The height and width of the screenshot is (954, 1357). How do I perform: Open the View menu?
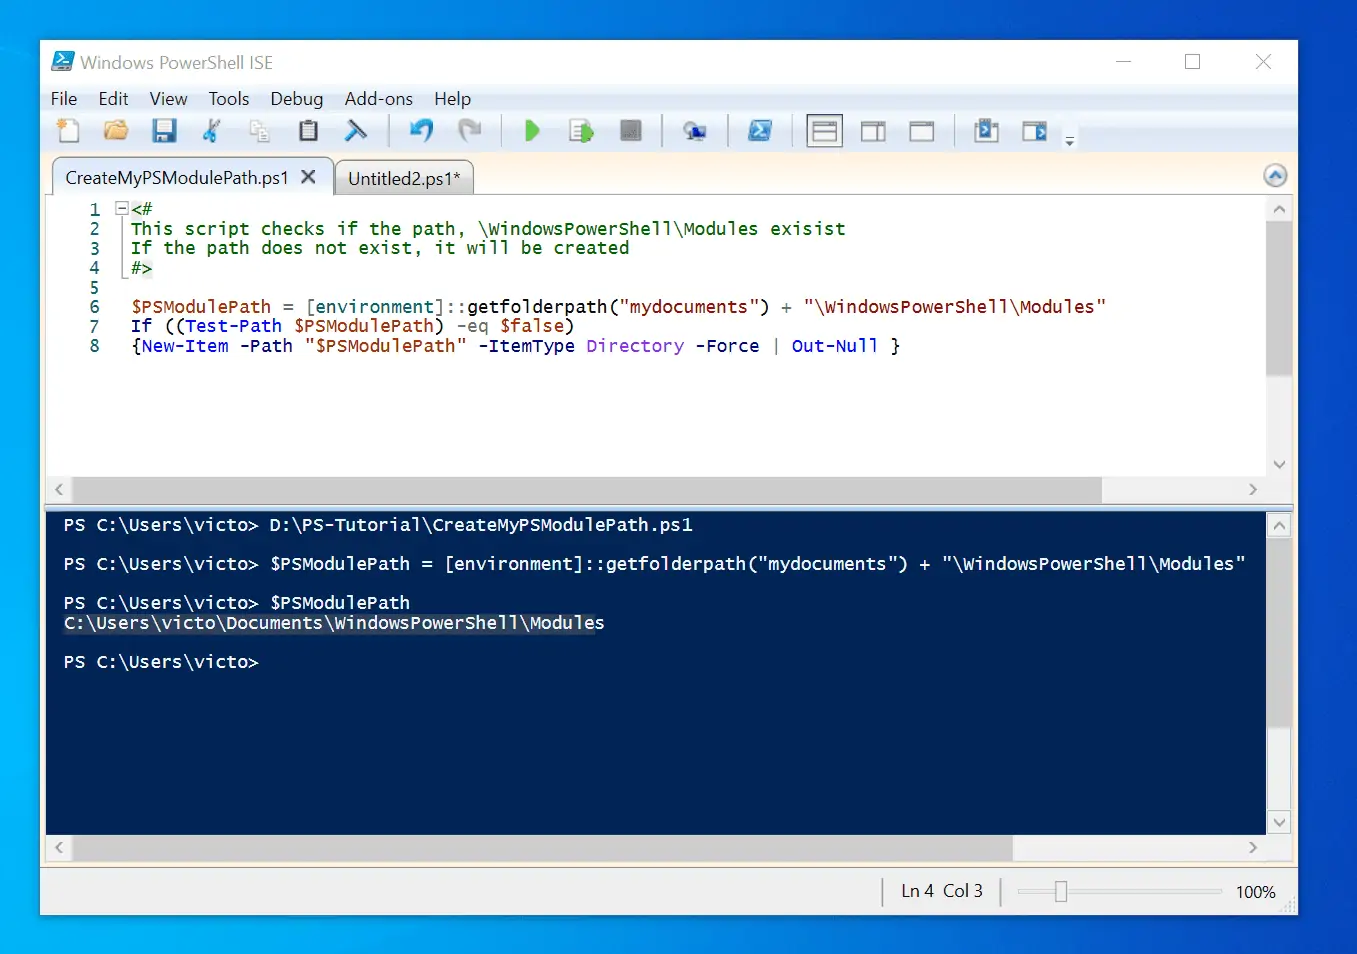click(x=168, y=99)
